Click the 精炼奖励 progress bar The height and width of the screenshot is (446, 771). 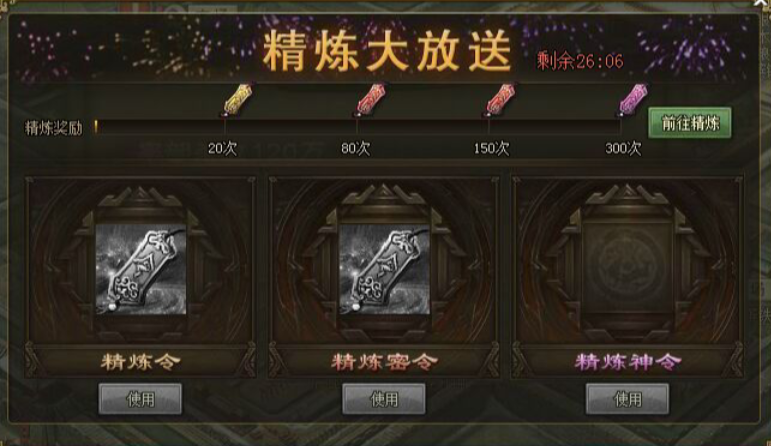click(358, 127)
